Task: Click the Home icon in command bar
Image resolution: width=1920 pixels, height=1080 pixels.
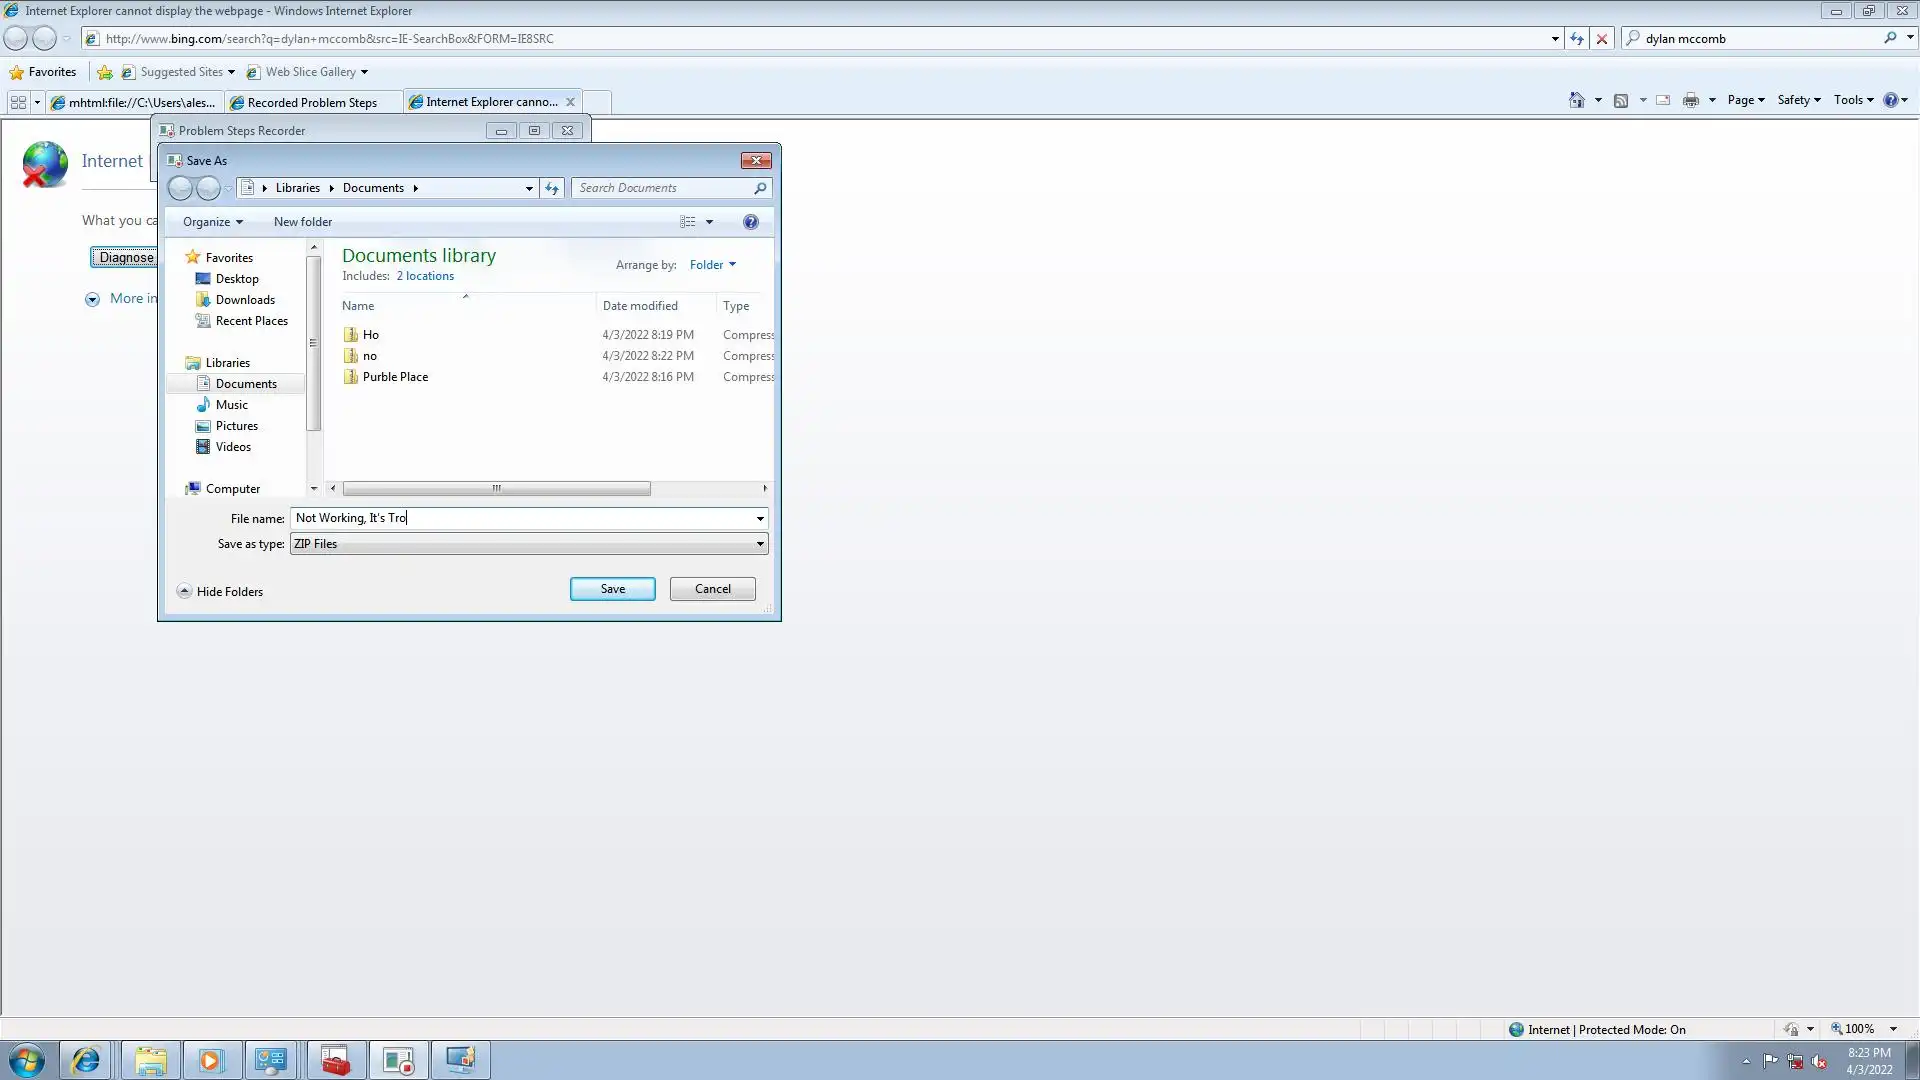Action: coord(1577,100)
